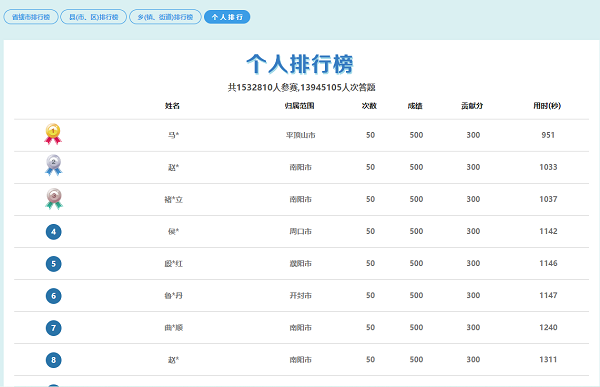Select the active 个人排行 tab
The width and height of the screenshot is (600, 387).
tap(227, 17)
